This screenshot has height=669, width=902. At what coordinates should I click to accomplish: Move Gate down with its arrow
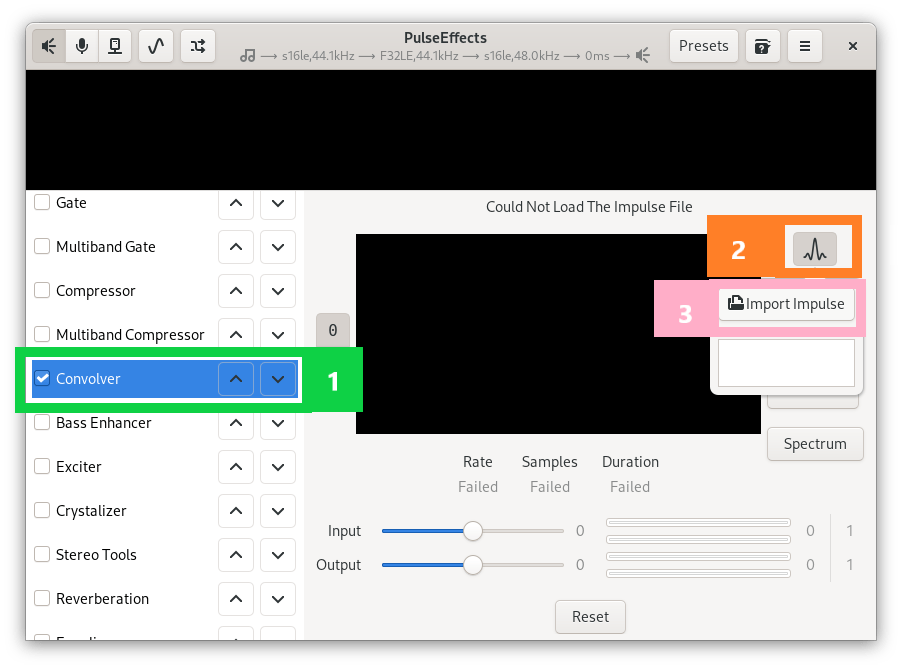[278, 202]
